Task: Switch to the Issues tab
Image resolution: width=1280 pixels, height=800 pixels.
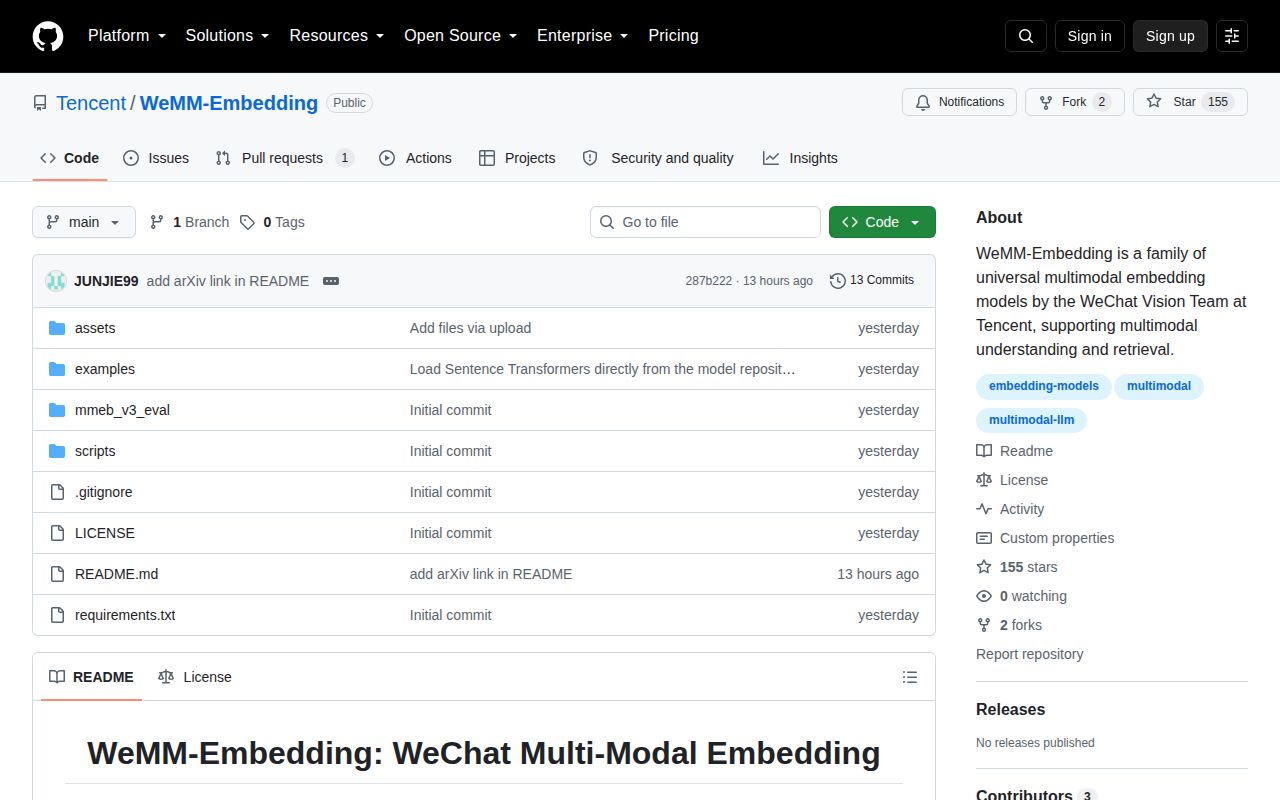Action: 156,158
